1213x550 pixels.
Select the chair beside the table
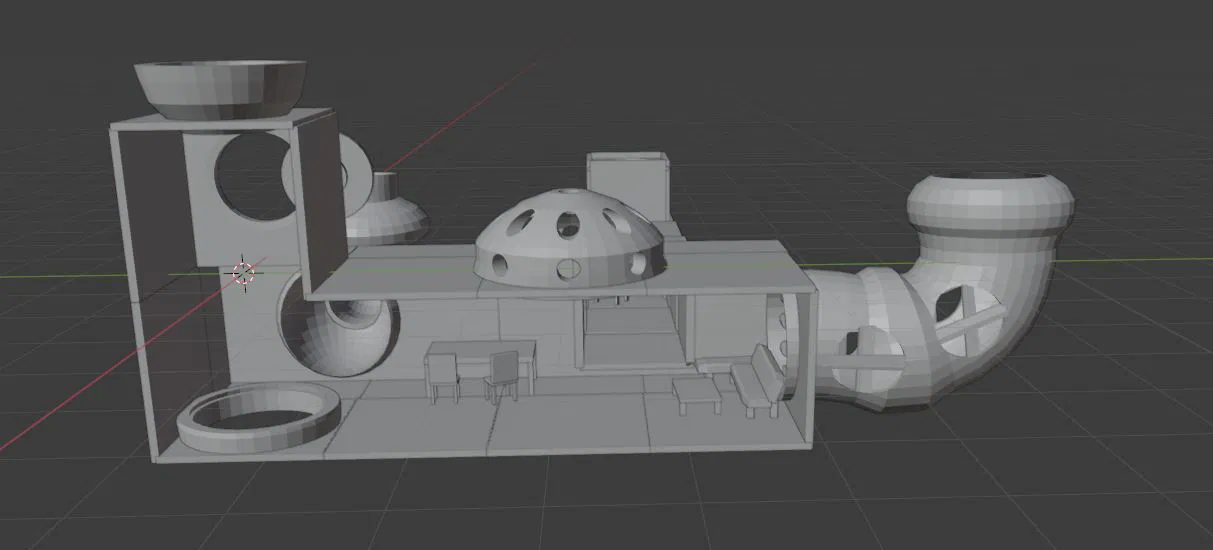coord(503,376)
